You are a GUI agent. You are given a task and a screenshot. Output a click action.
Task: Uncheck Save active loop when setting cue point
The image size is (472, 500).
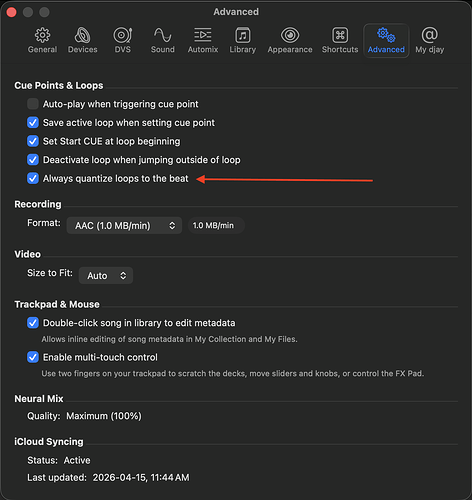pyautogui.click(x=33, y=122)
